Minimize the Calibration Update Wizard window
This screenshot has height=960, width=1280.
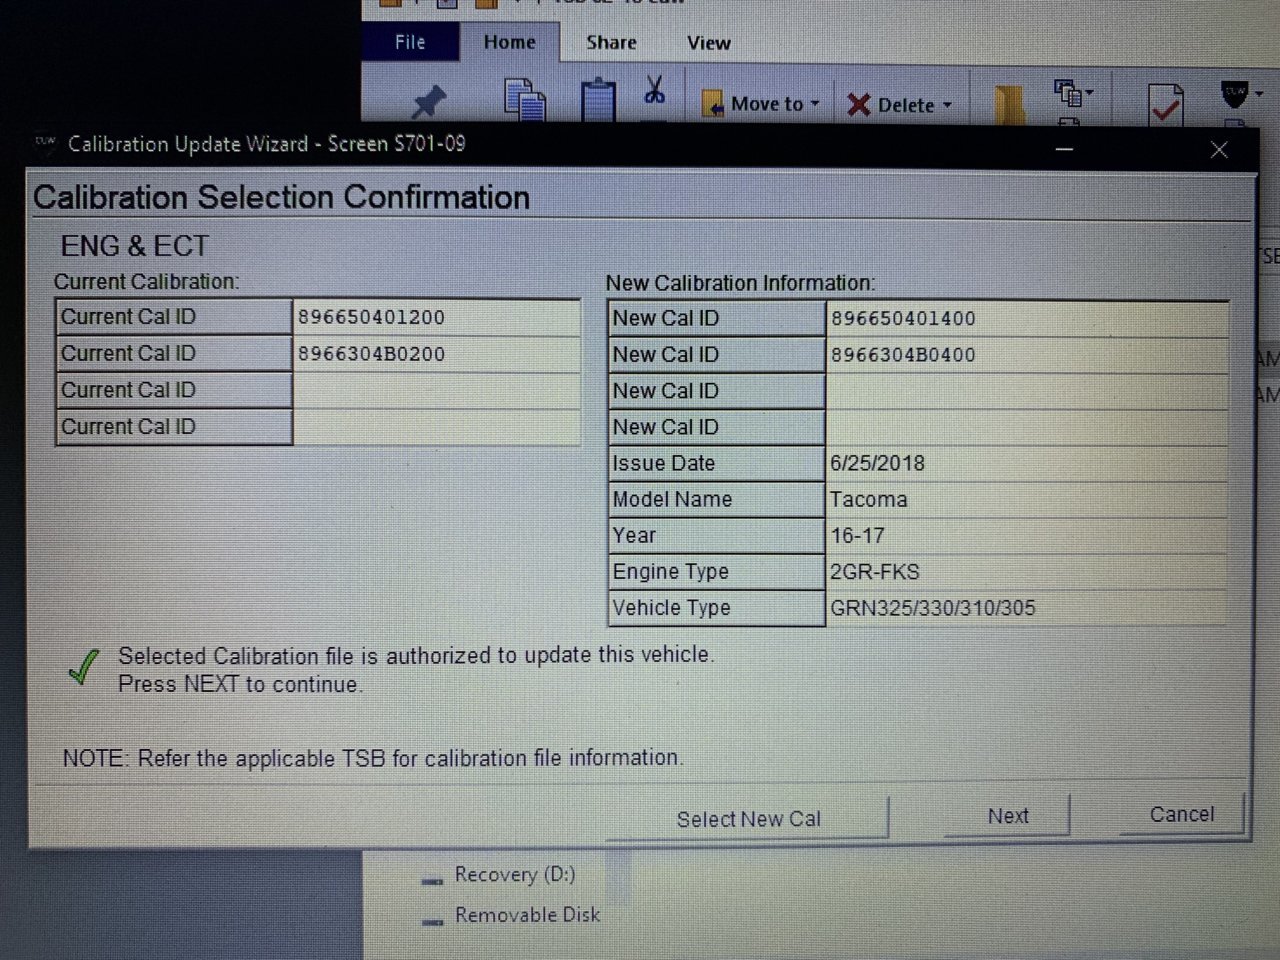pos(1065,149)
